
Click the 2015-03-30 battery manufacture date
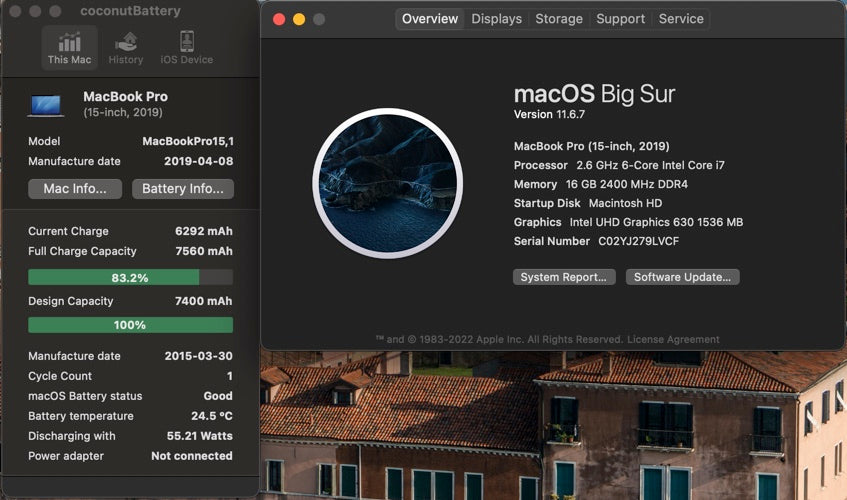[198, 356]
